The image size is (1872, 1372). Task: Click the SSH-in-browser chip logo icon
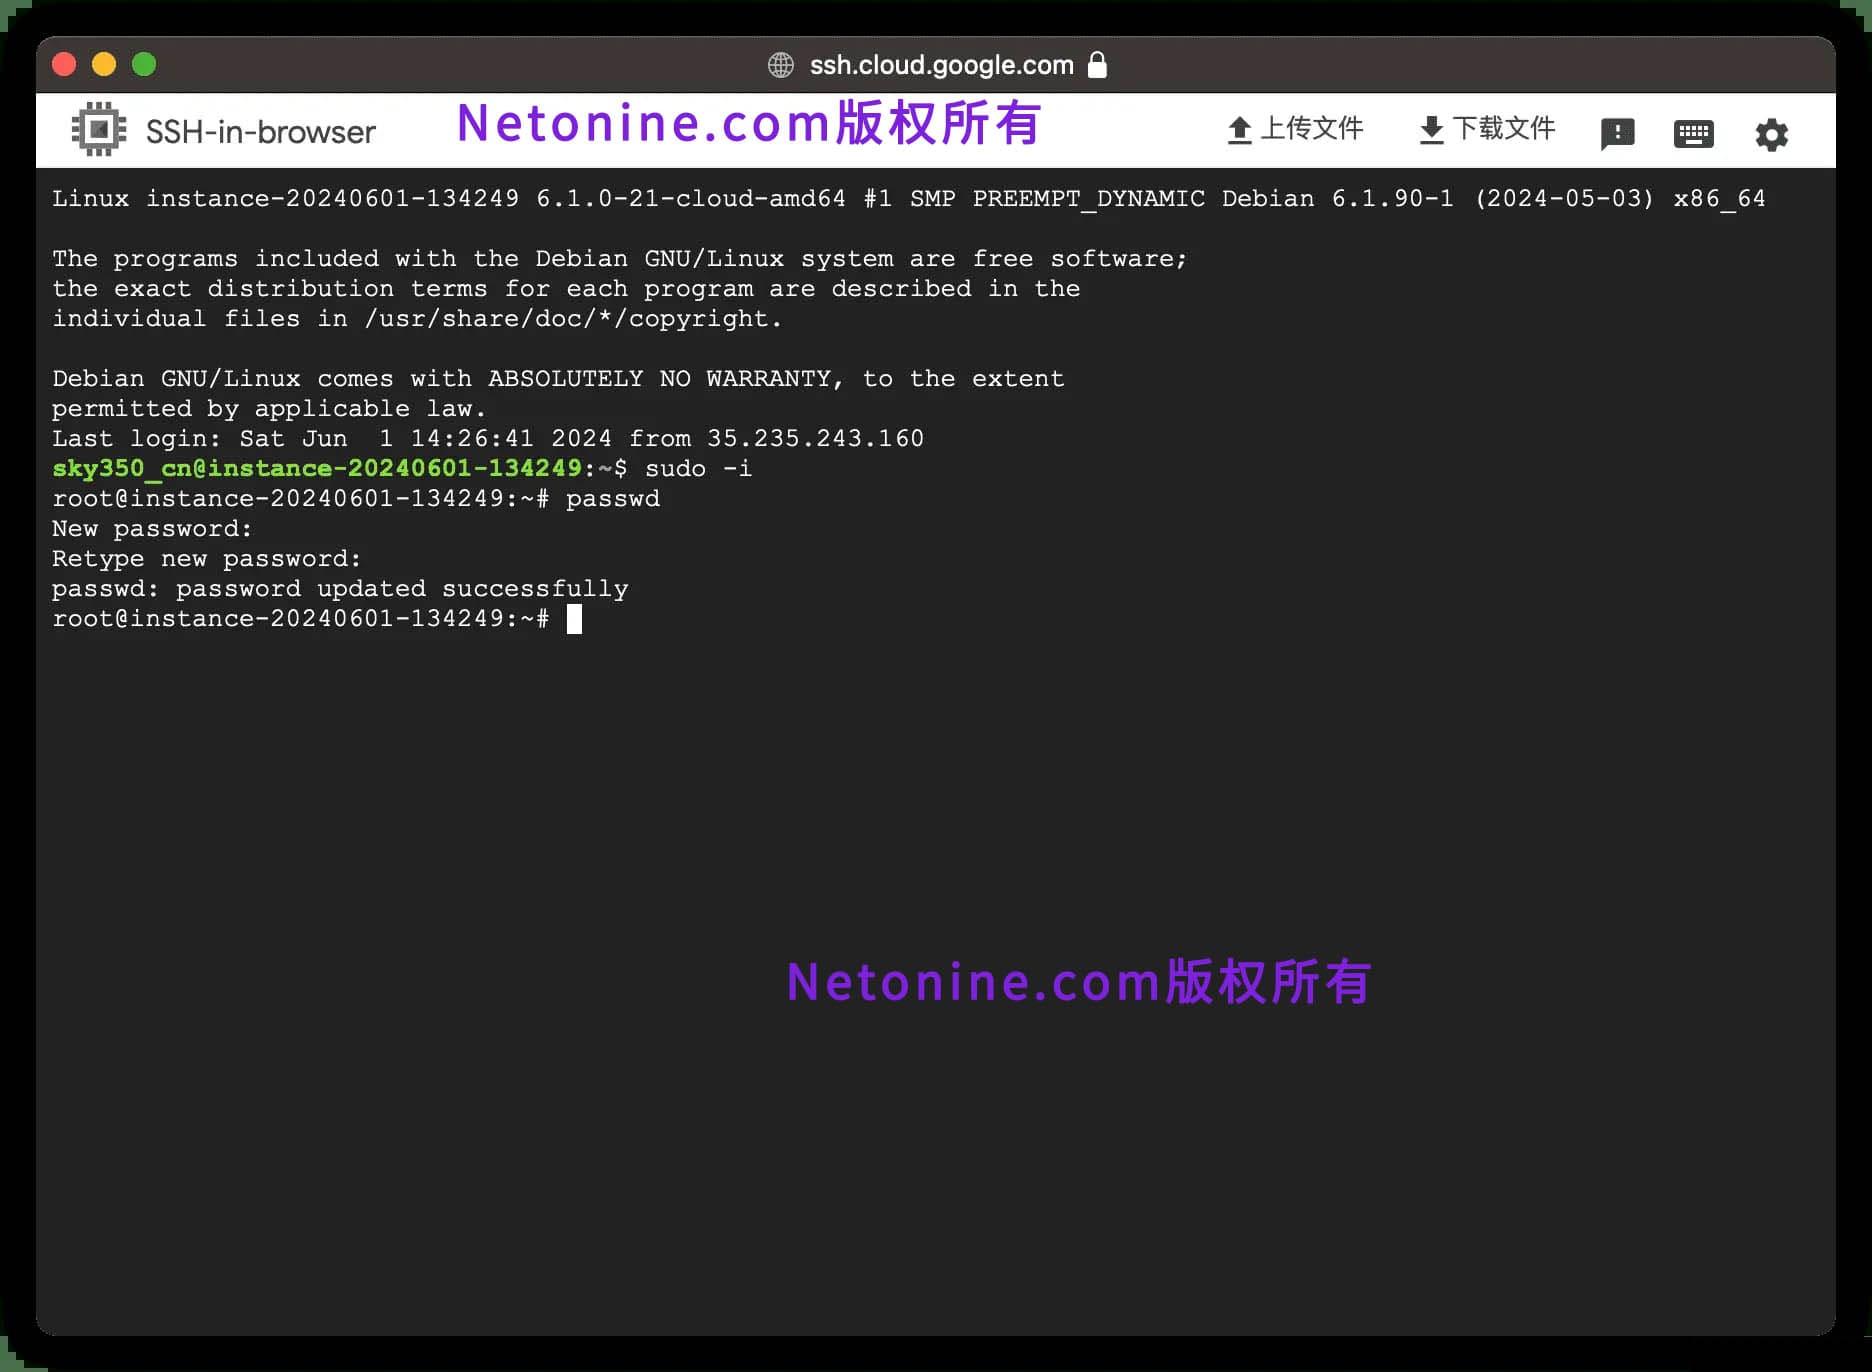tap(99, 130)
